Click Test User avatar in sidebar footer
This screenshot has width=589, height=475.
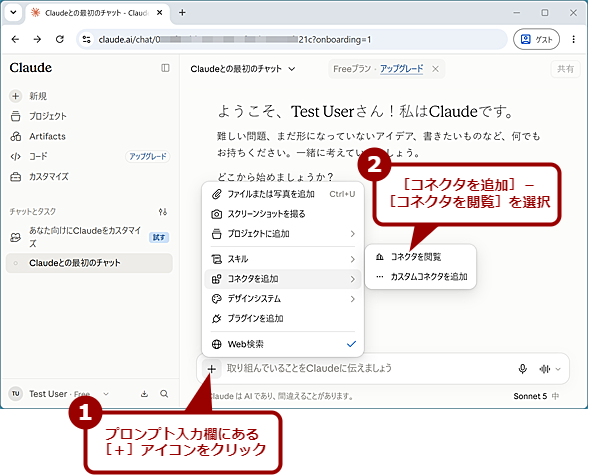click(15, 394)
